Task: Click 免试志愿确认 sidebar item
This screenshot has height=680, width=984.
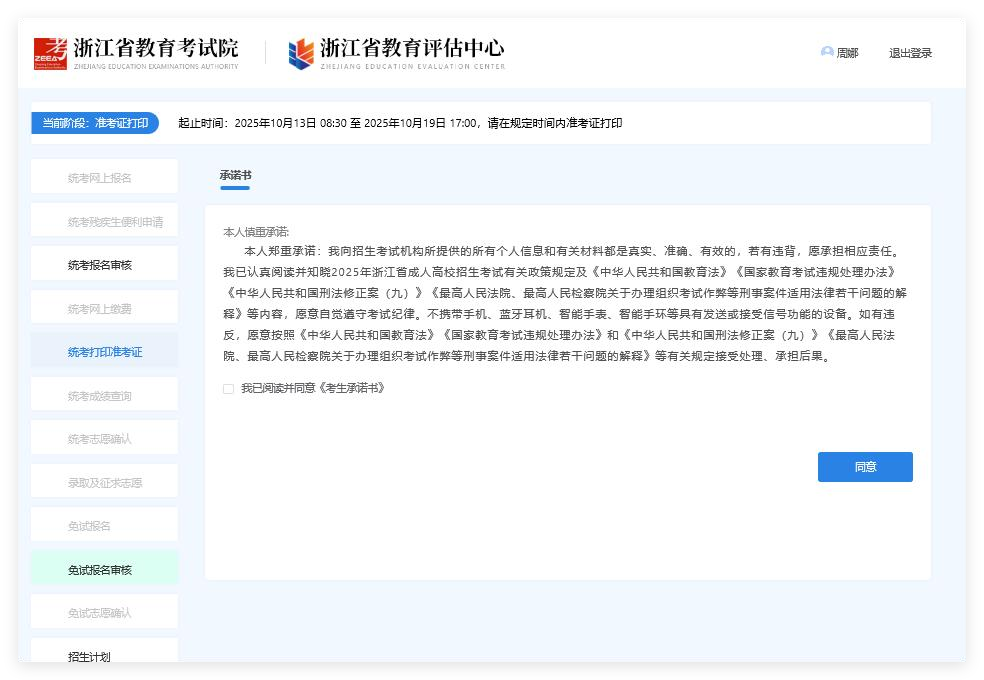Action: tap(100, 613)
